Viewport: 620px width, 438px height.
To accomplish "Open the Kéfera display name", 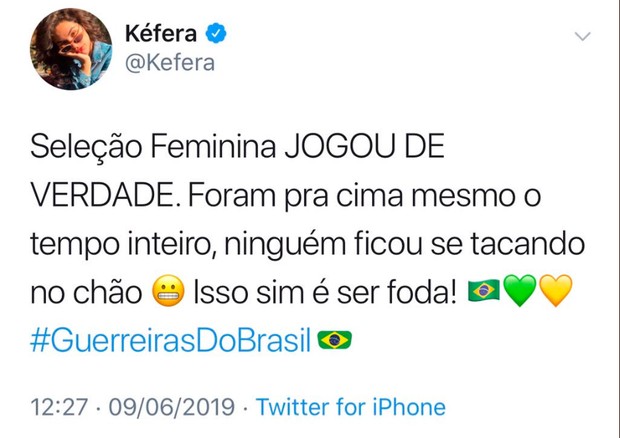I will pos(161,33).
